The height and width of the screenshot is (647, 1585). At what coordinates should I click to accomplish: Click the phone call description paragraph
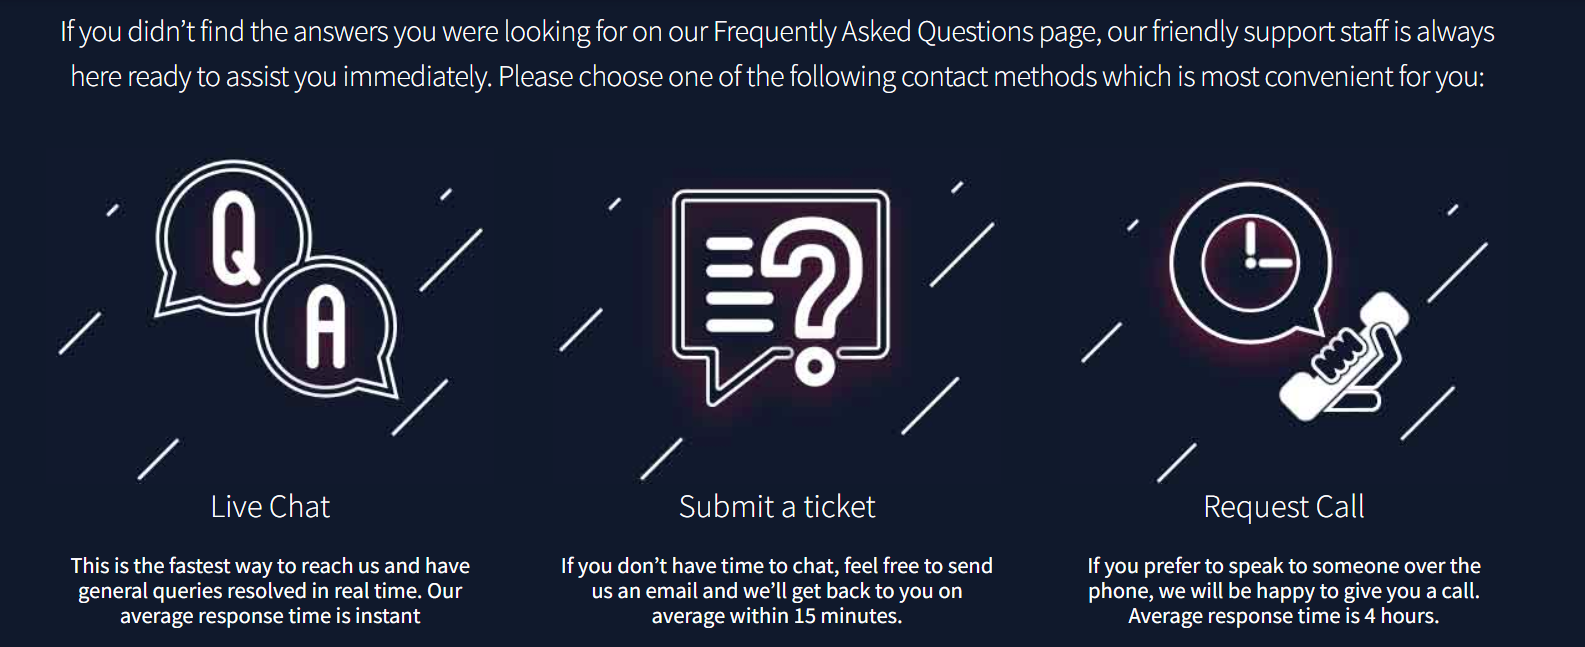[x=1284, y=591]
